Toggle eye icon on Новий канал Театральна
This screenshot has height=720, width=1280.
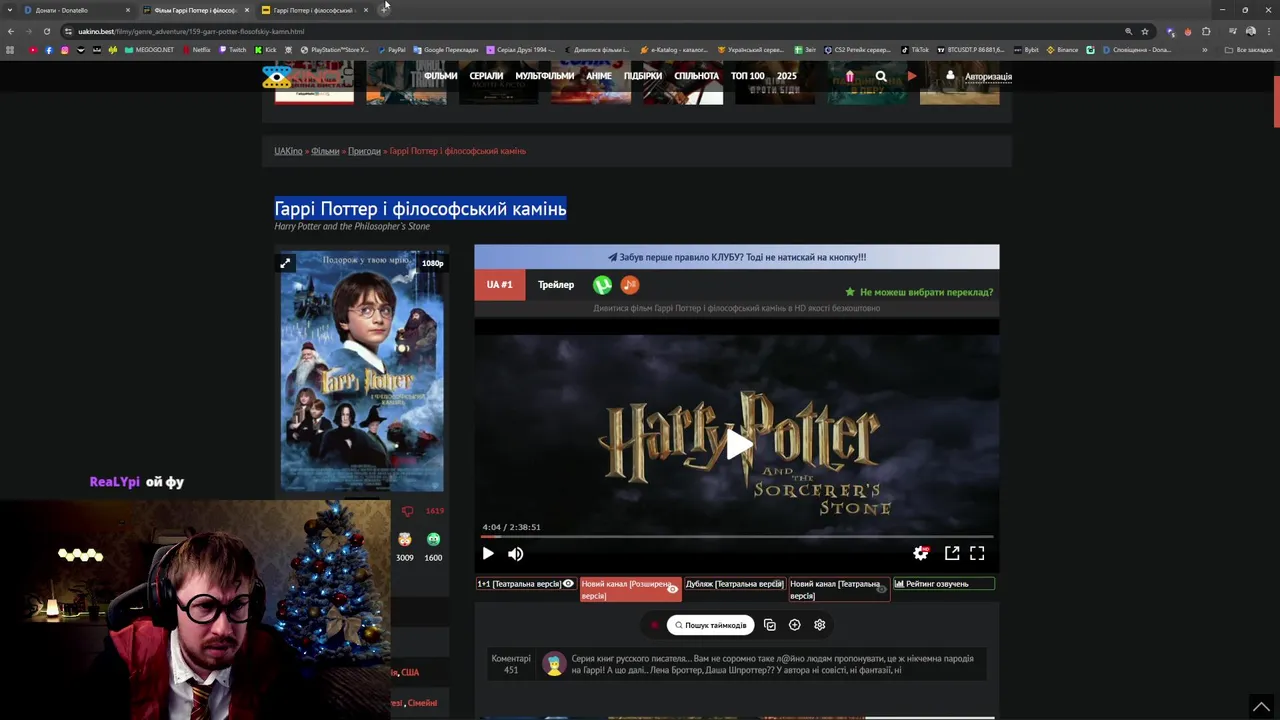click(x=881, y=589)
